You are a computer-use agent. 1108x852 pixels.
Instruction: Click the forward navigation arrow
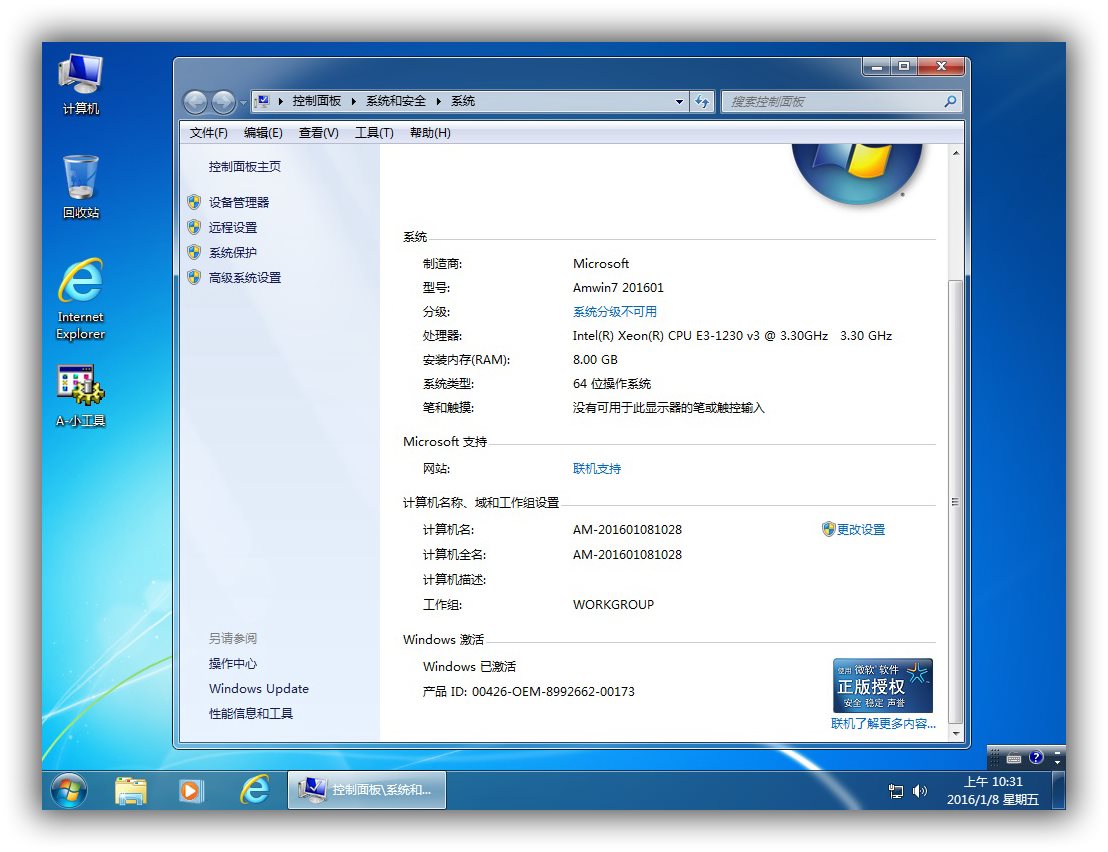click(223, 102)
